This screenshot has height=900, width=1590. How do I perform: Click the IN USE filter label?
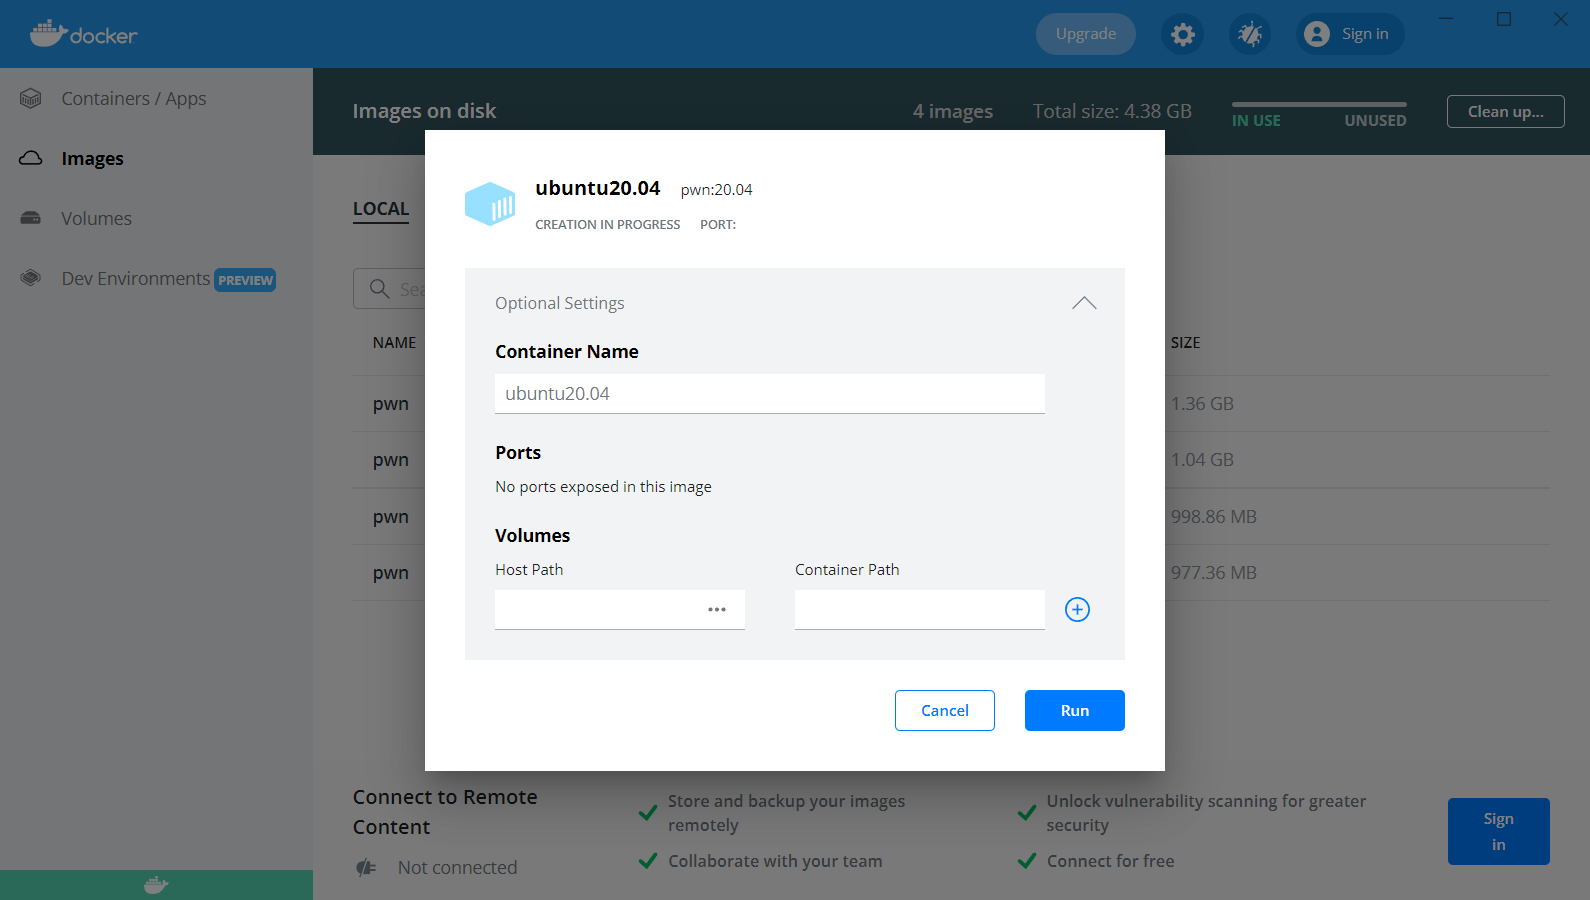[x=1256, y=120]
